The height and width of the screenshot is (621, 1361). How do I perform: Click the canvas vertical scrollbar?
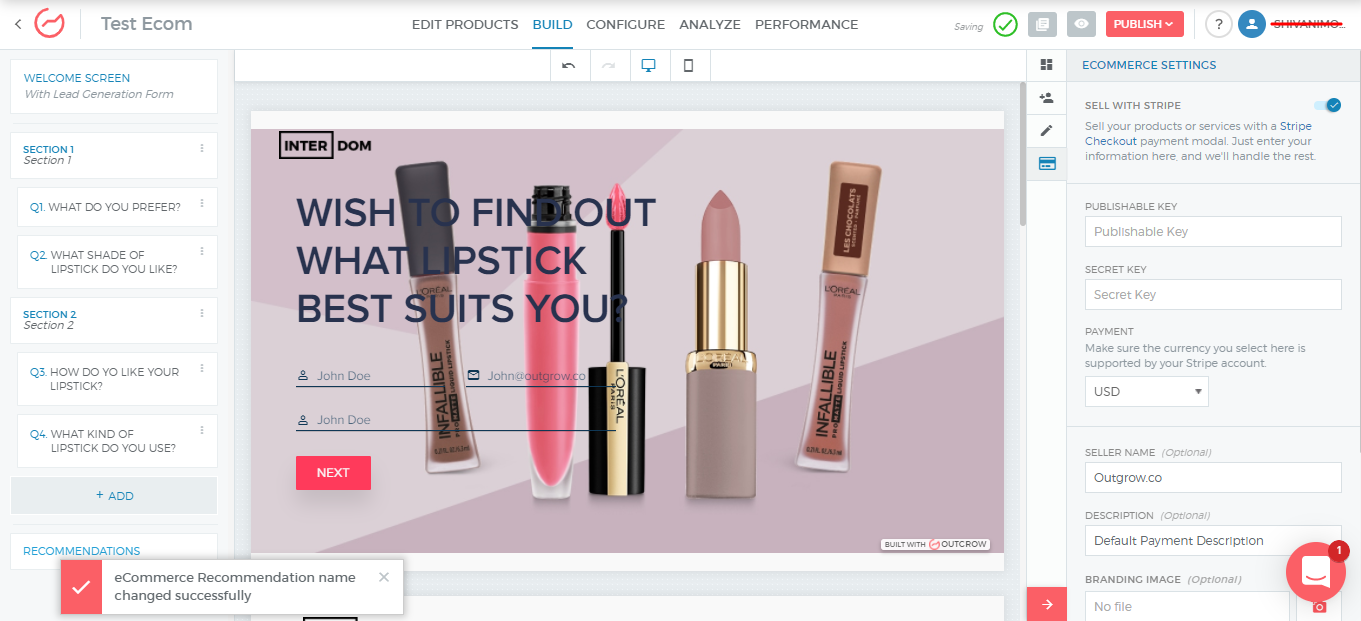point(1022,154)
